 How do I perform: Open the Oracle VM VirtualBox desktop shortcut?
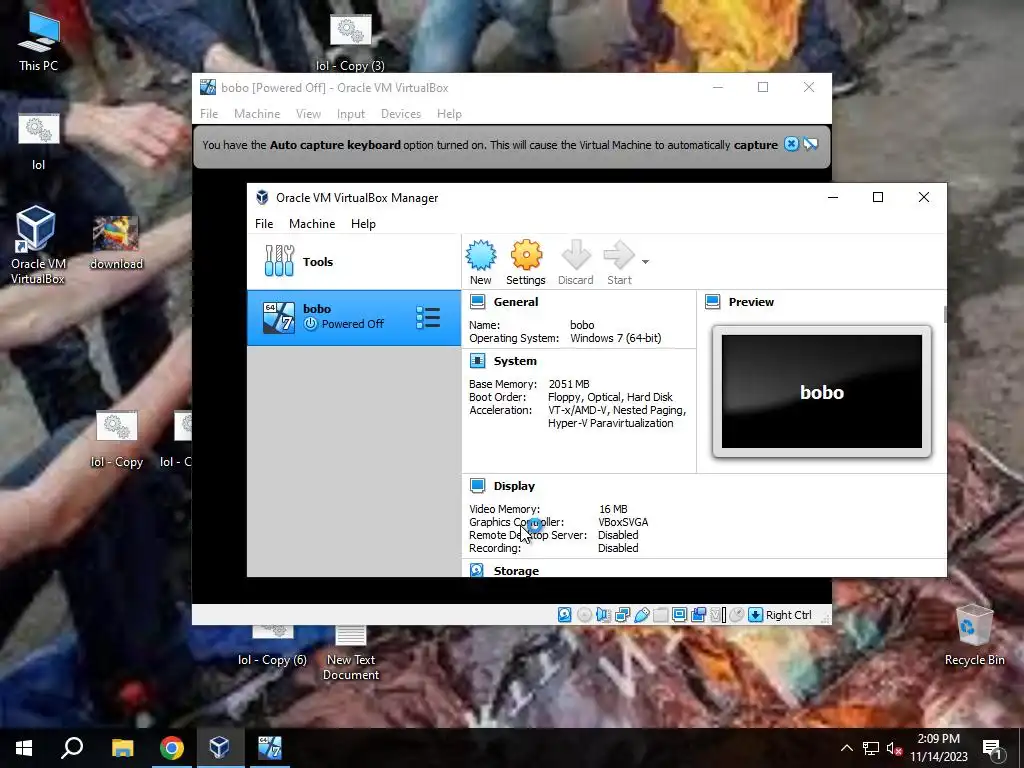tap(38, 244)
